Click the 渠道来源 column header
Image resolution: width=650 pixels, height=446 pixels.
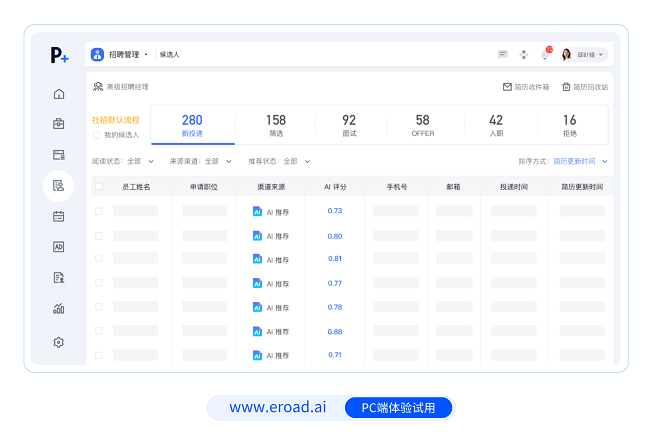(x=271, y=187)
